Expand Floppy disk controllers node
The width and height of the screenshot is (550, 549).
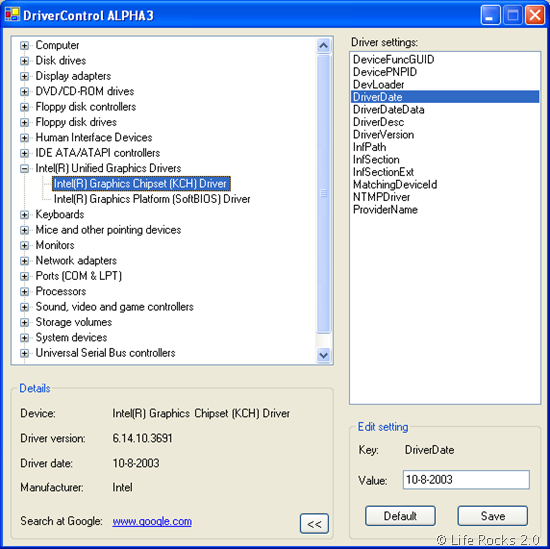pyautogui.click(x=24, y=107)
